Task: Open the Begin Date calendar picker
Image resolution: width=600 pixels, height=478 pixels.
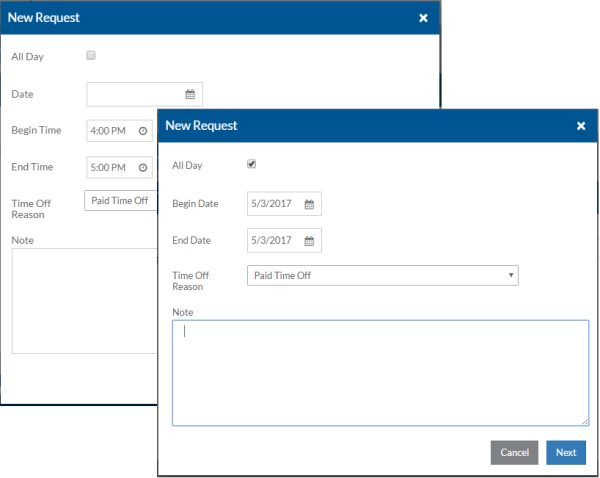Action: point(309,204)
